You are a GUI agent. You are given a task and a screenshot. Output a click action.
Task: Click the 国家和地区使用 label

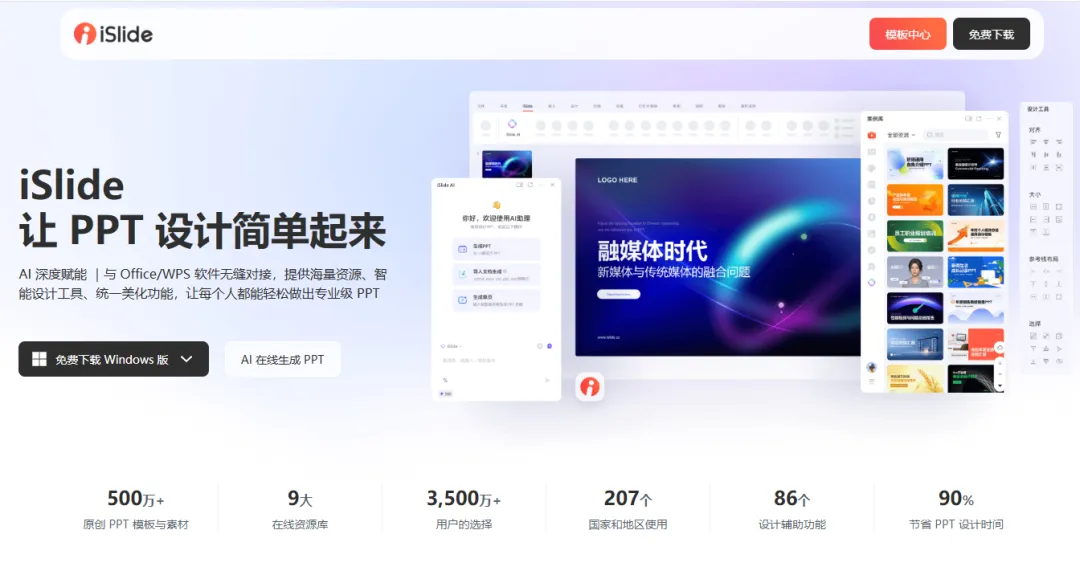click(x=627, y=525)
